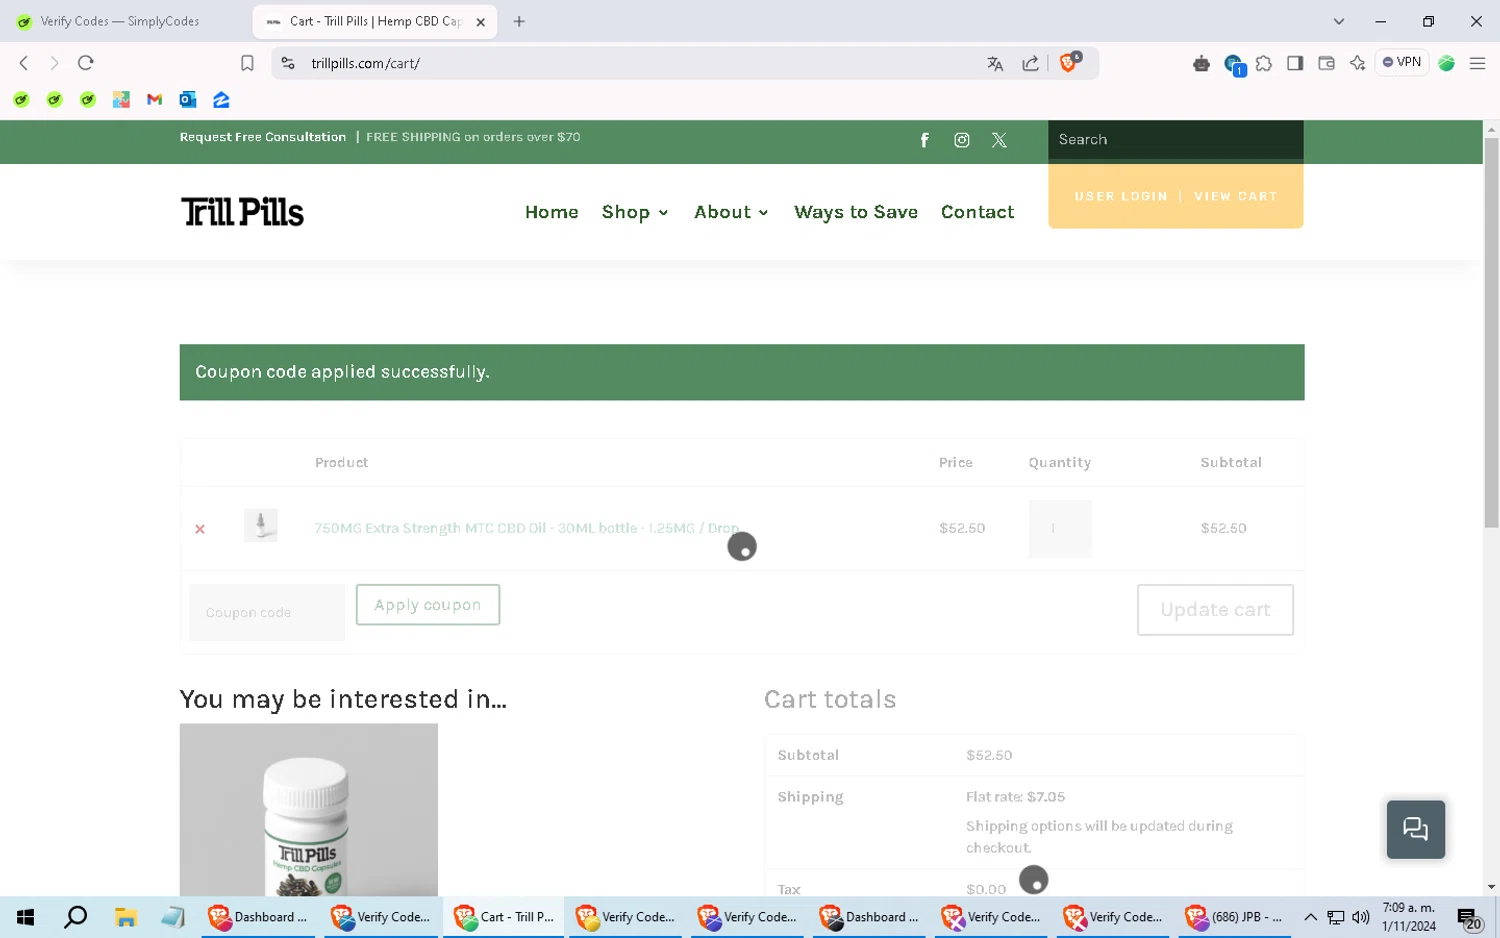The image size is (1500, 938).
Task: Click the share page icon
Action: (1030, 63)
